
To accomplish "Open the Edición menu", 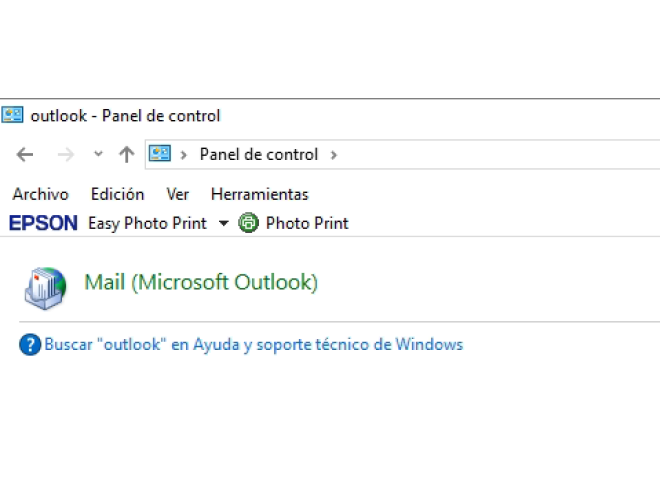I will click(117, 194).
